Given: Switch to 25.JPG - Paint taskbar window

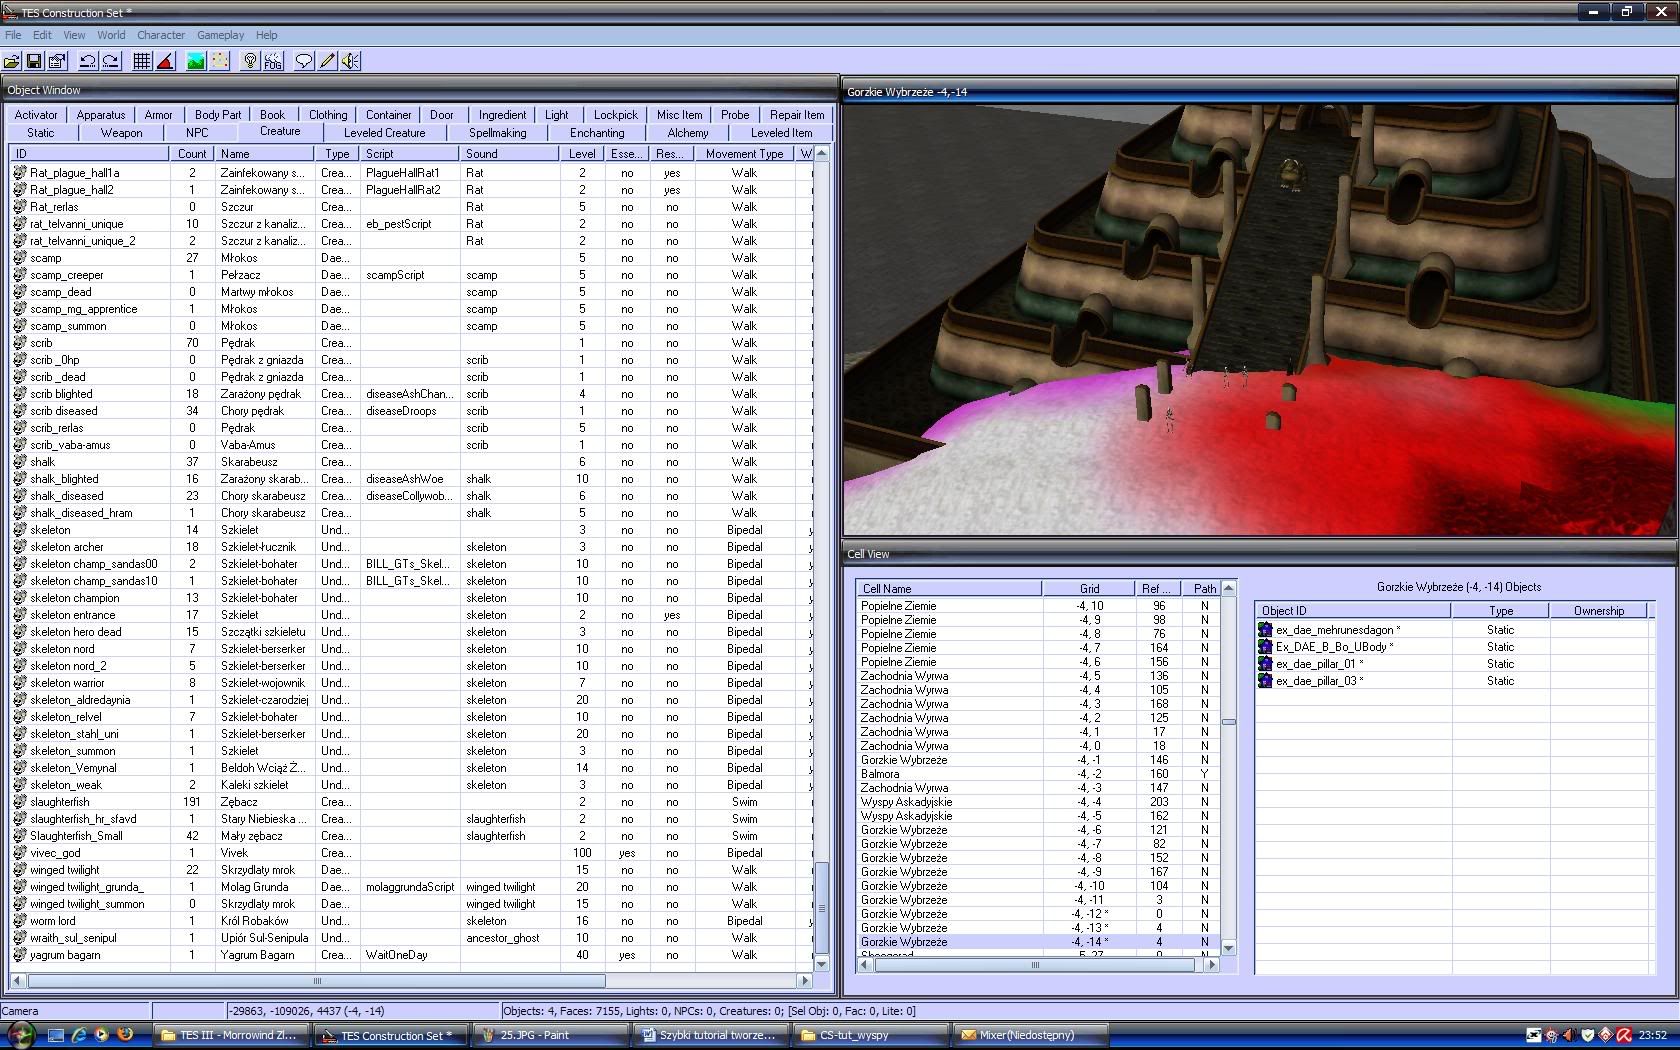Looking at the screenshot, I should [x=551, y=1035].
